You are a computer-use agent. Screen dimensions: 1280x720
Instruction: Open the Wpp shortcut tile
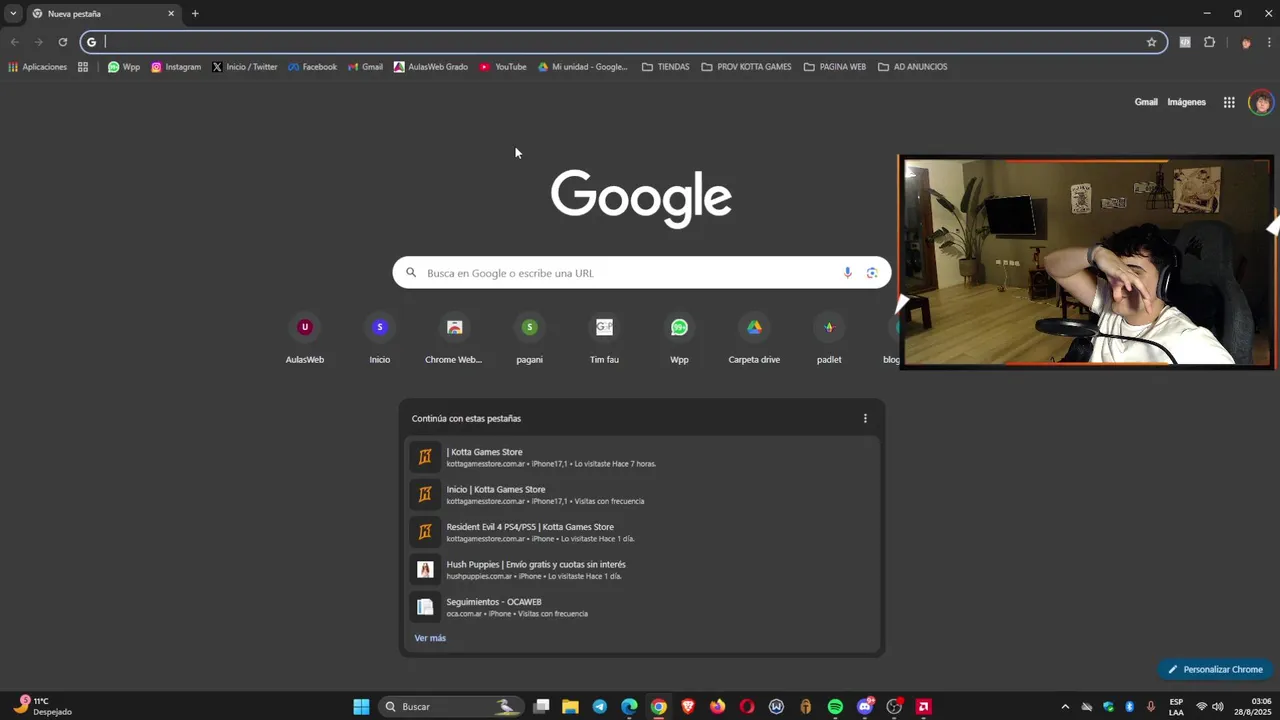pos(679,340)
